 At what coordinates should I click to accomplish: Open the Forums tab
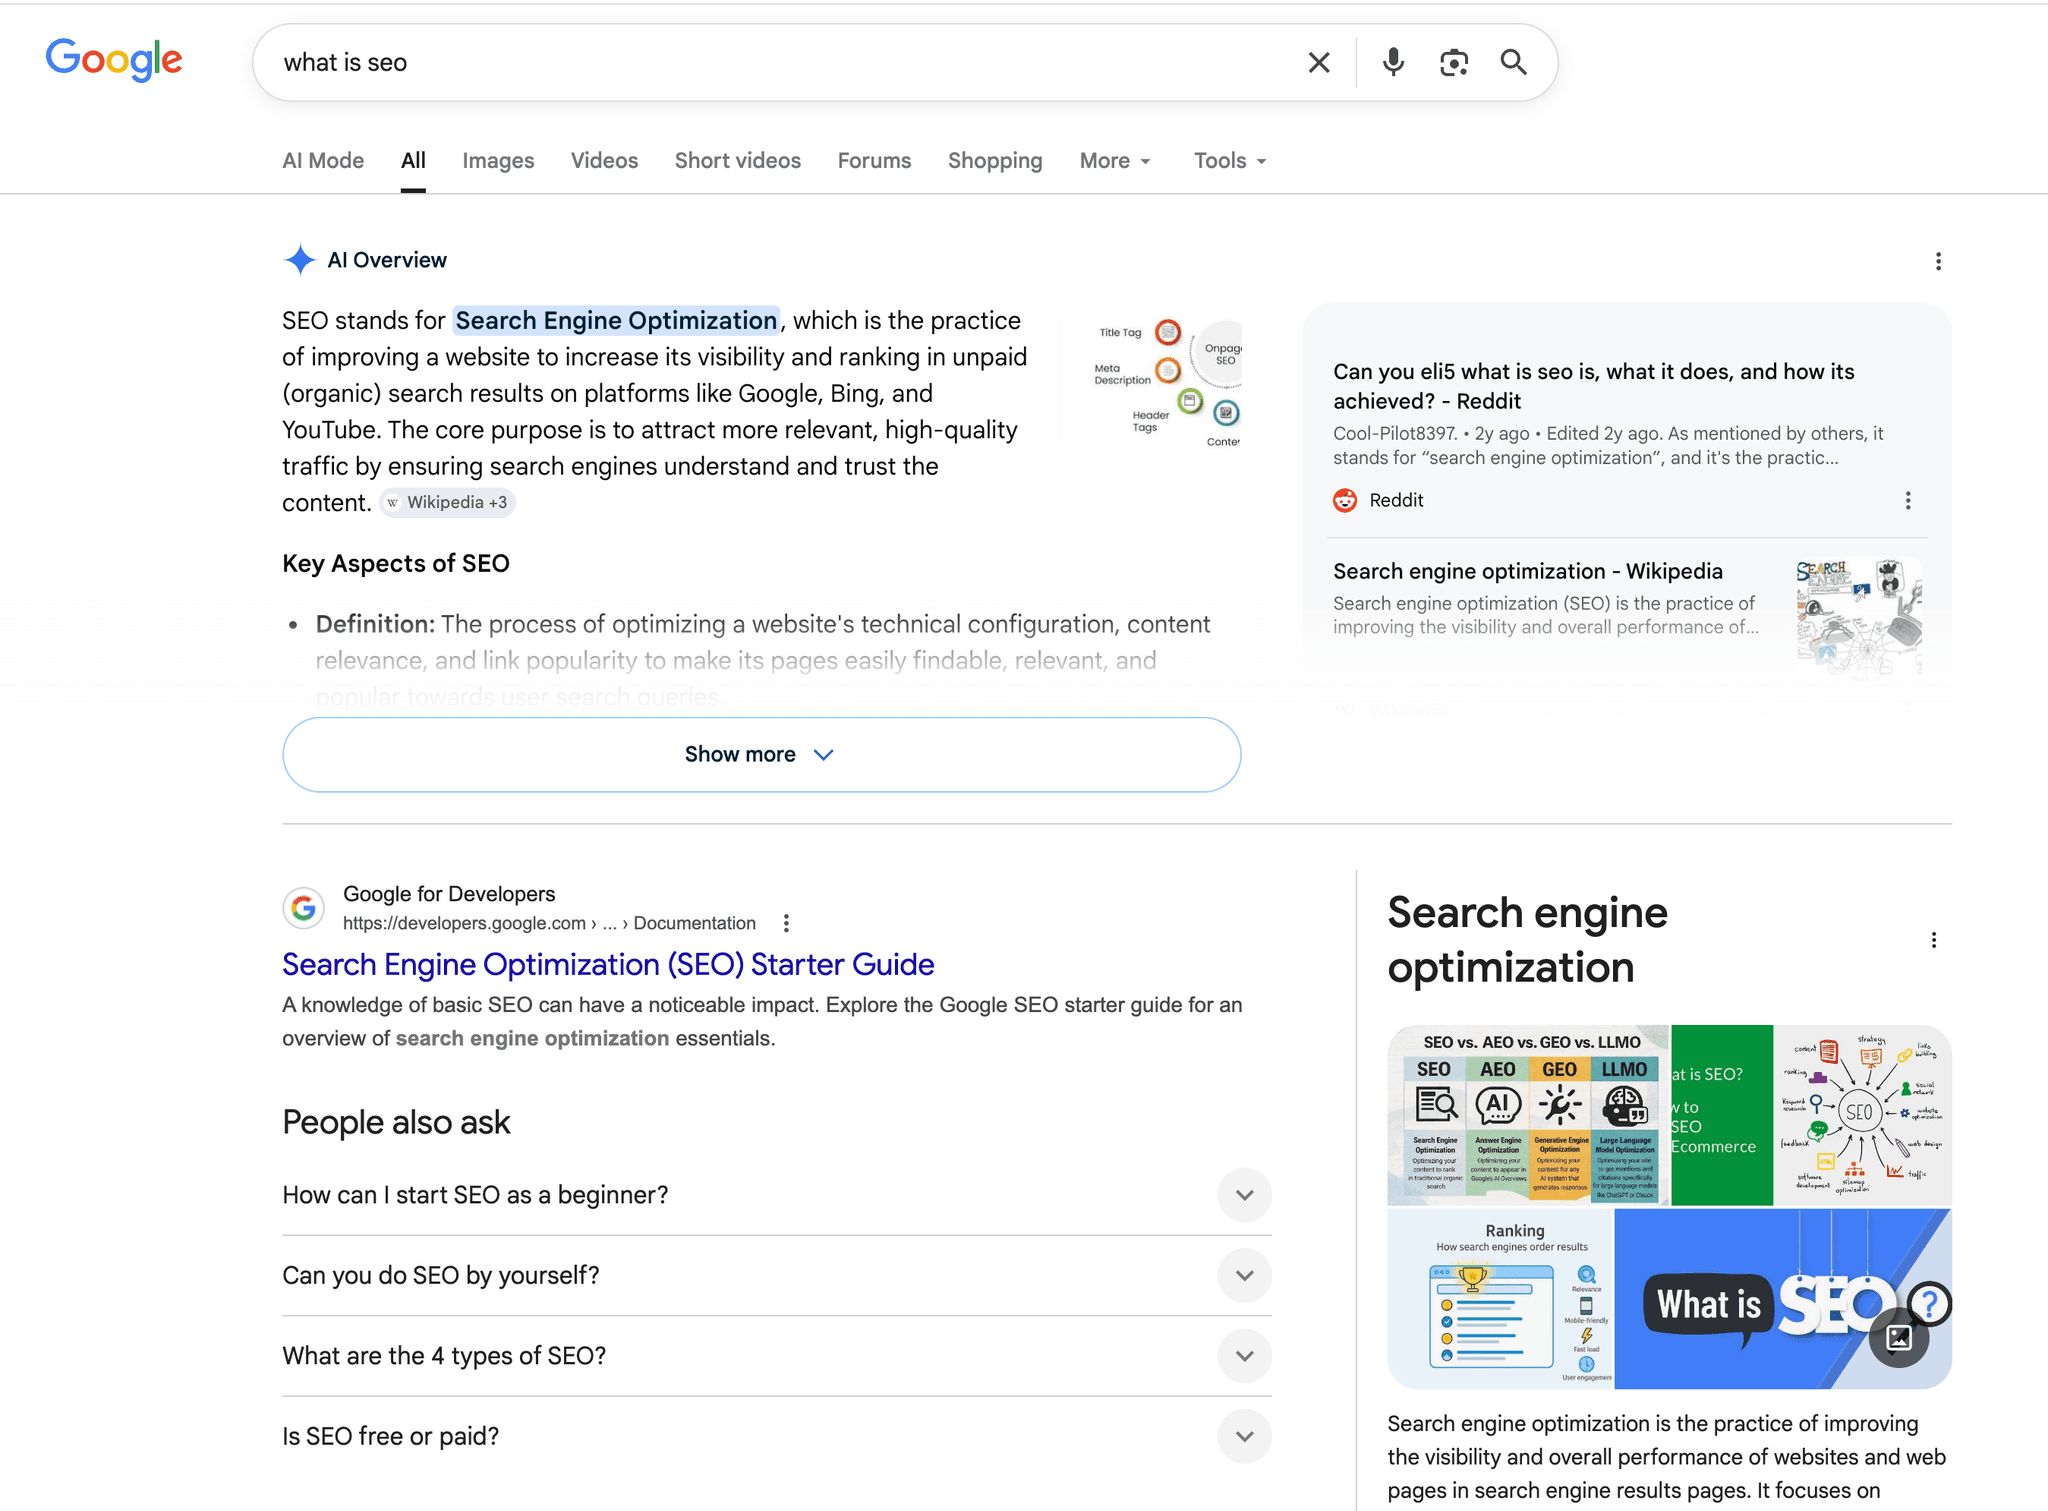874,161
